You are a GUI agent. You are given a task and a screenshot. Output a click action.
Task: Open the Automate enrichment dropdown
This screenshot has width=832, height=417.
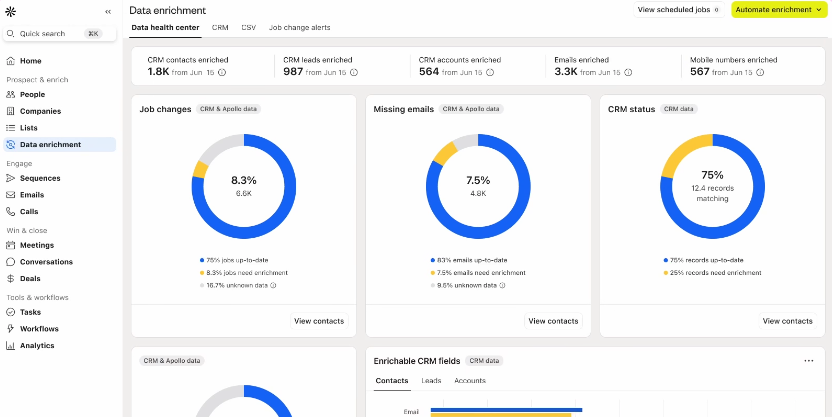click(779, 10)
